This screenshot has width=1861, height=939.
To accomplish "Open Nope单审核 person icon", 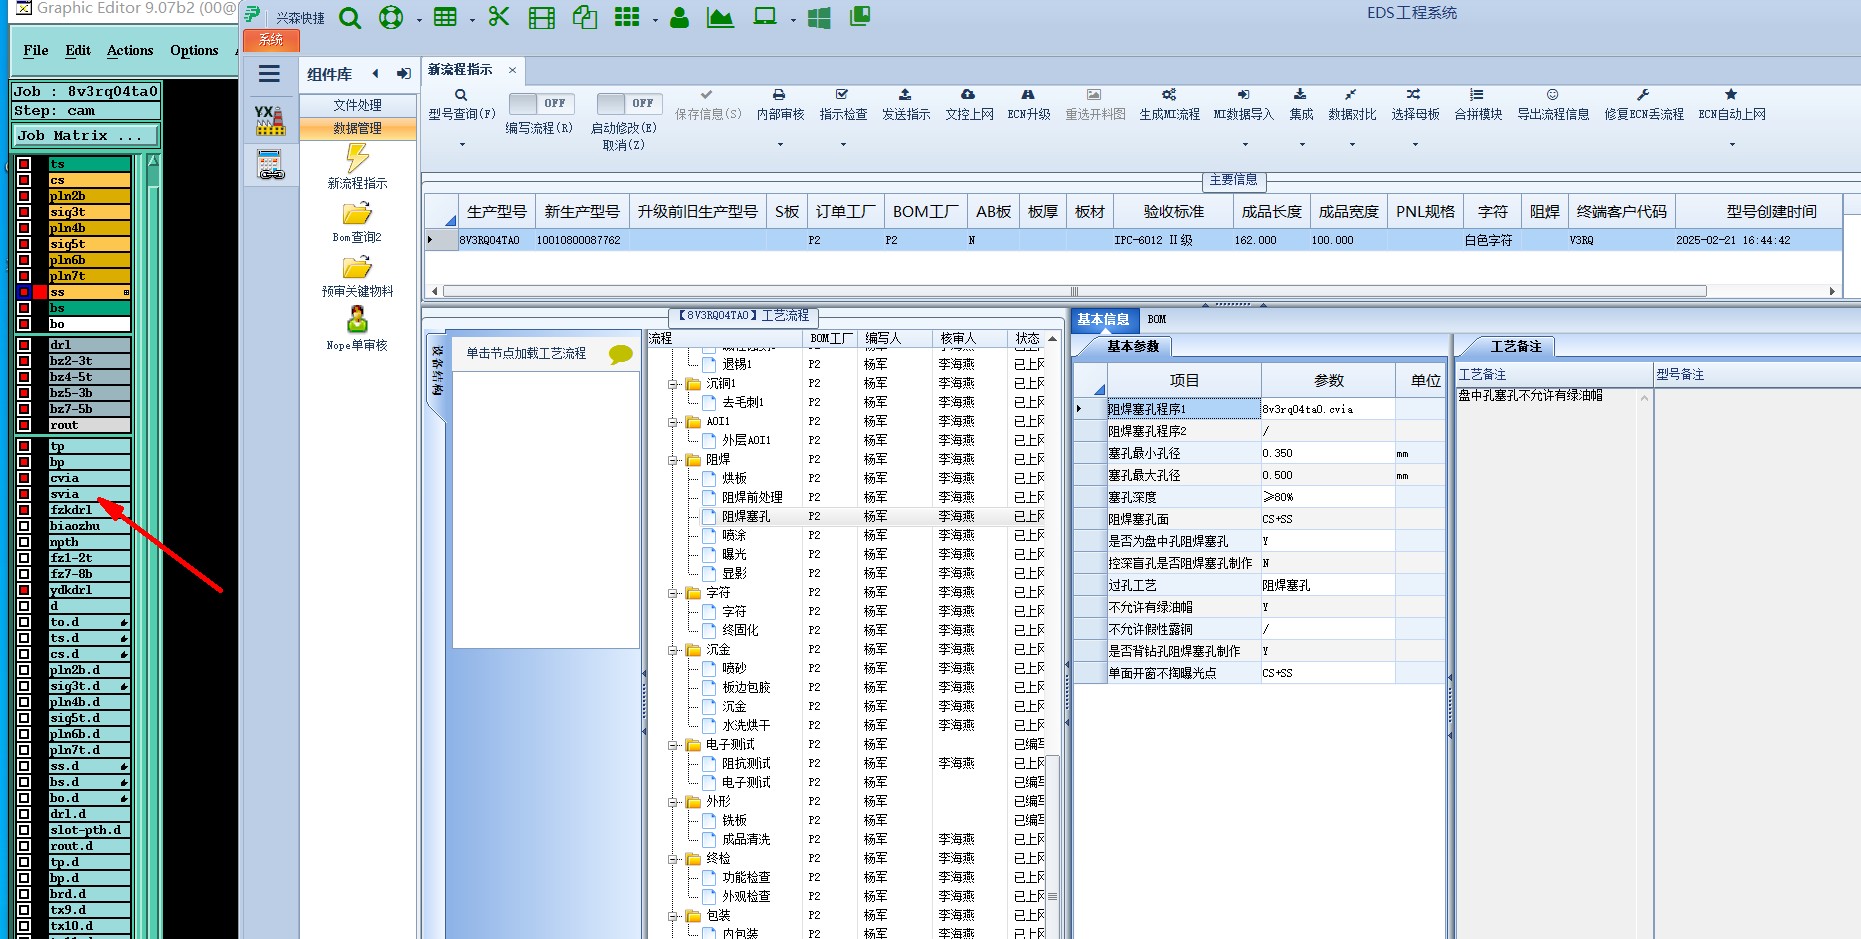I will (357, 320).
